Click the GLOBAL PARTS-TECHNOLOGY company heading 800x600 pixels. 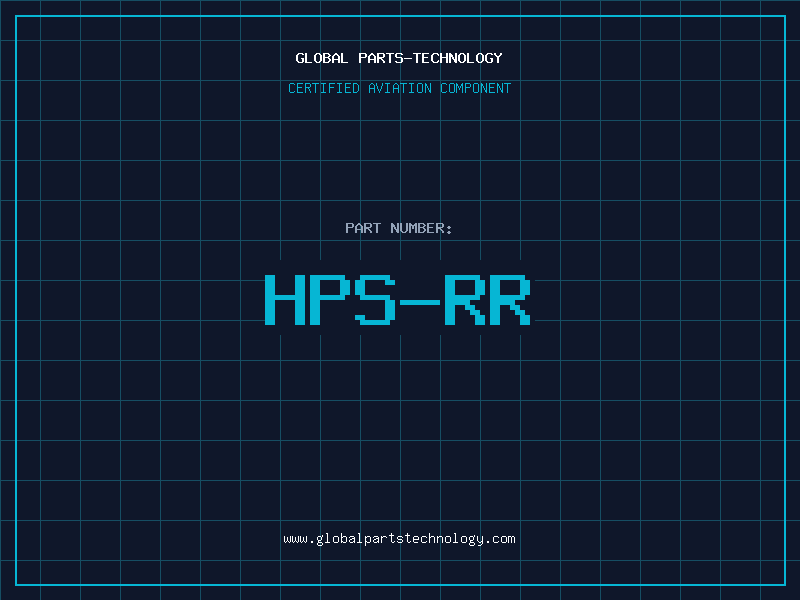coord(399,58)
